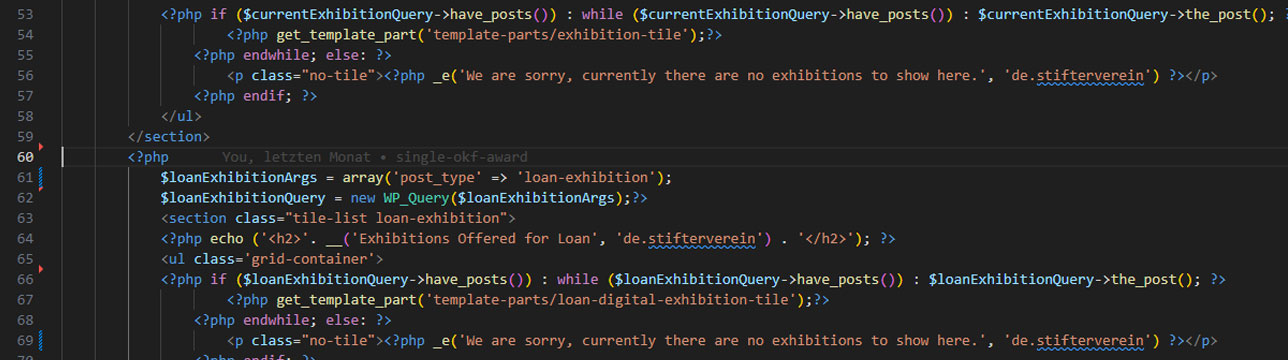The height and width of the screenshot is (360, 1288).
Task: Select line number 66 in the gutter
Action: pyautogui.click(x=26, y=279)
